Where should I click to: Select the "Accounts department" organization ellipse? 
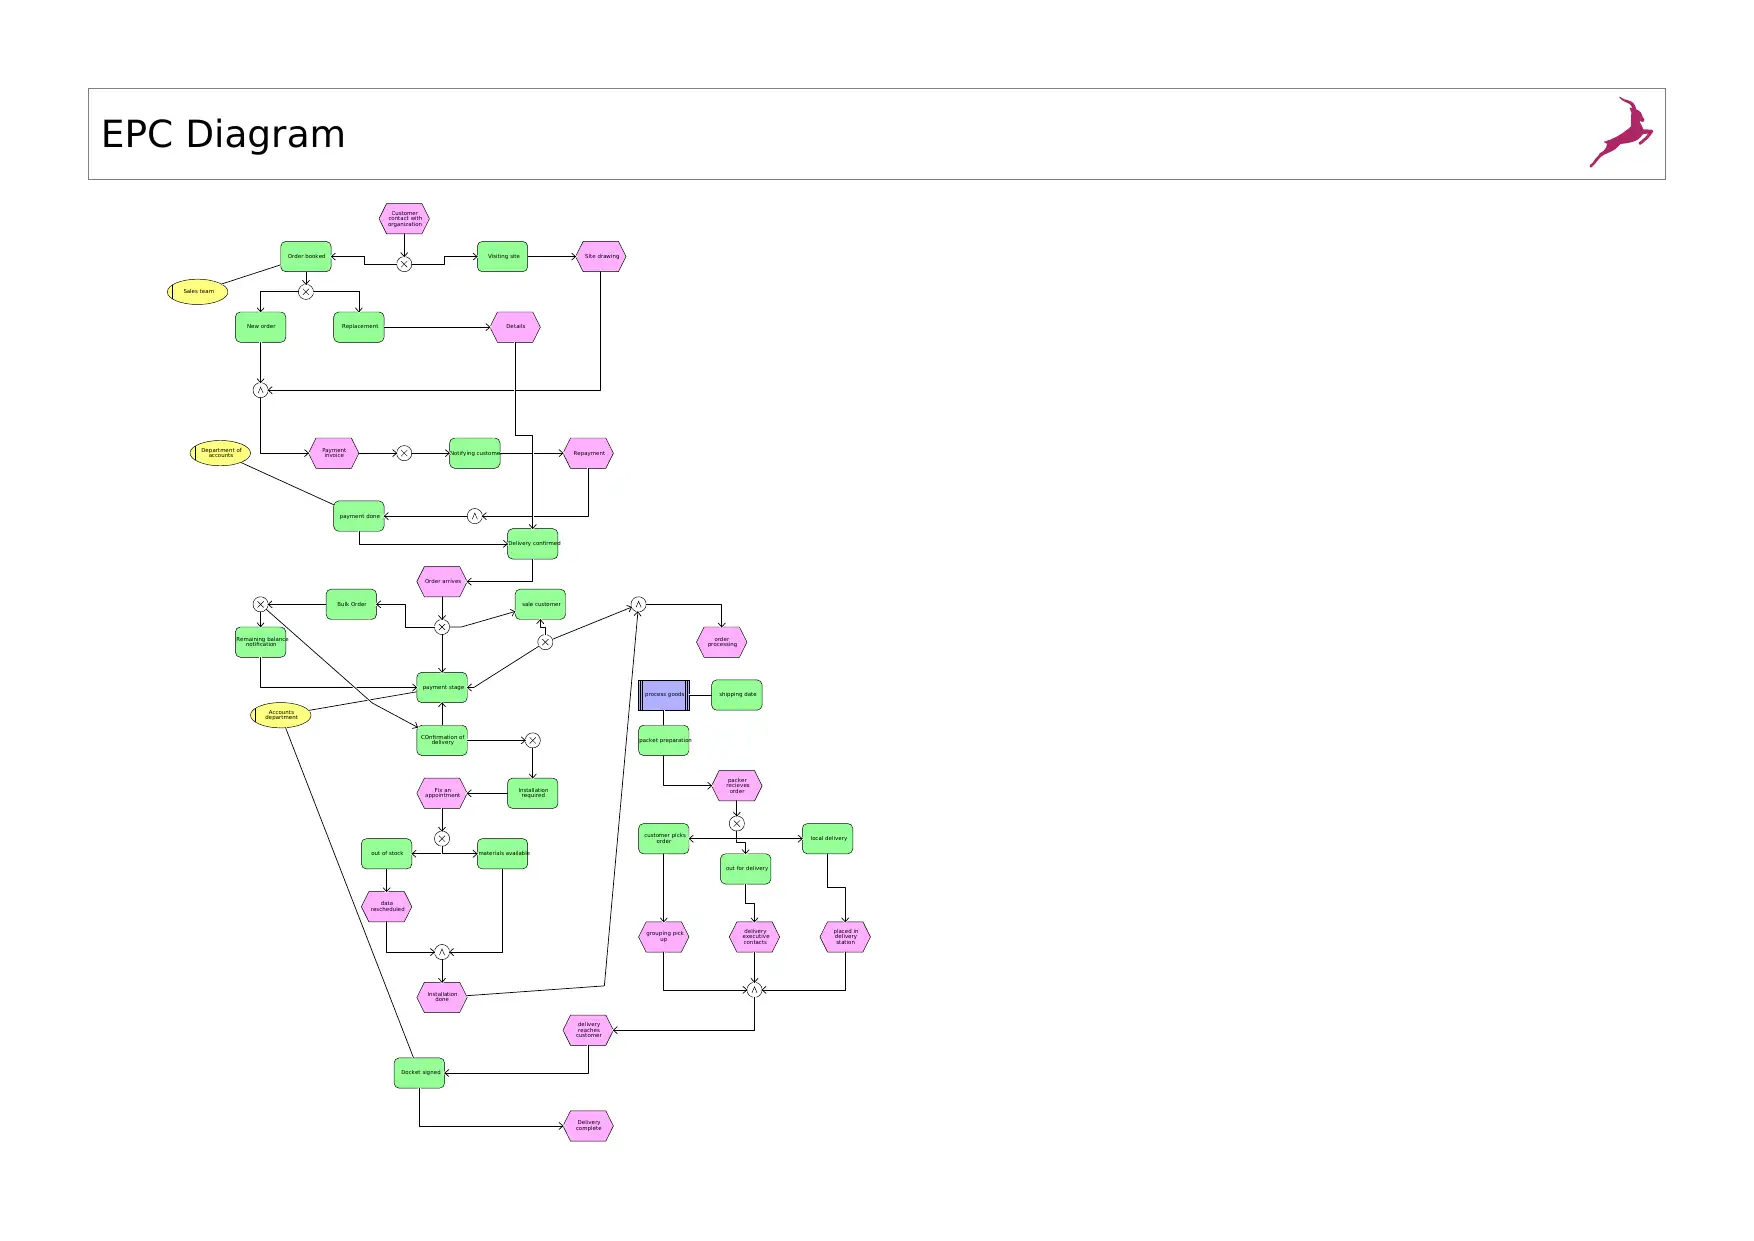[281, 715]
